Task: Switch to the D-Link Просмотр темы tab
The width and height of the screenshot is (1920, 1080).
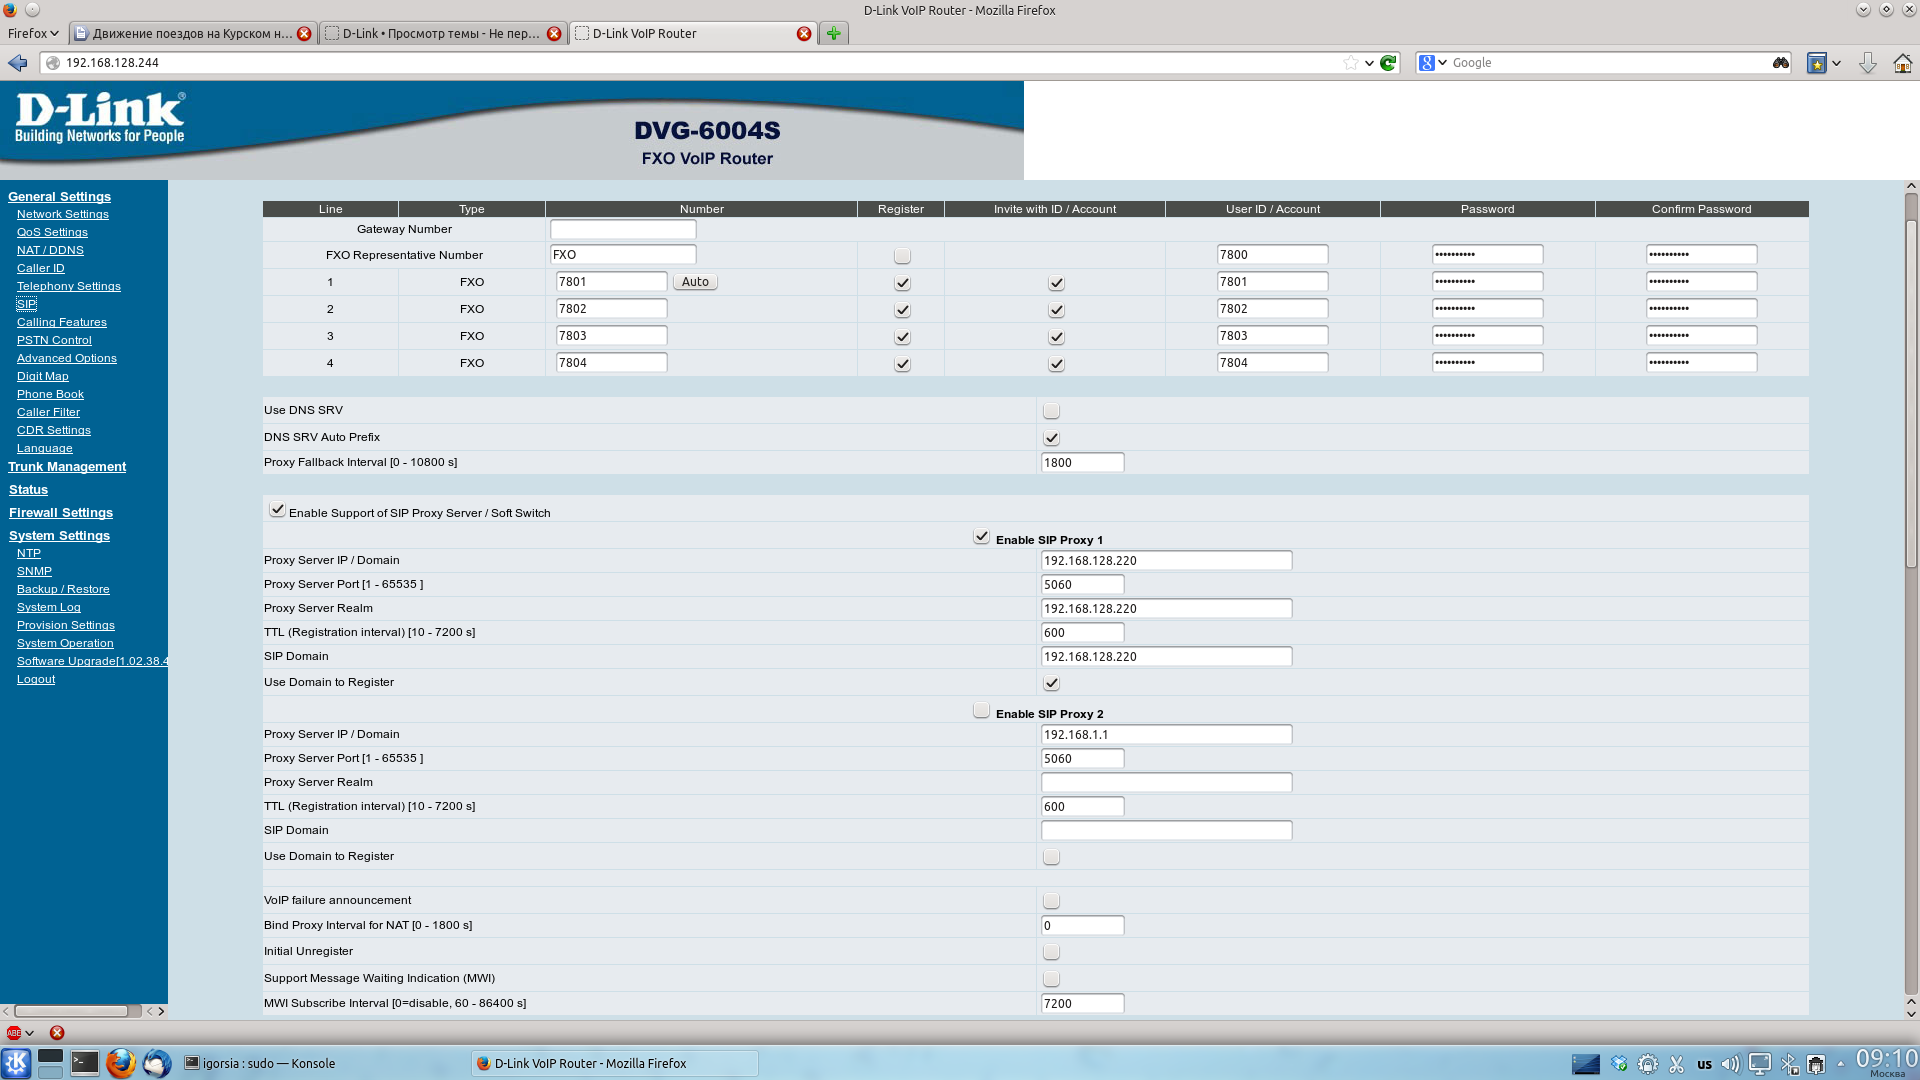Action: (x=440, y=33)
